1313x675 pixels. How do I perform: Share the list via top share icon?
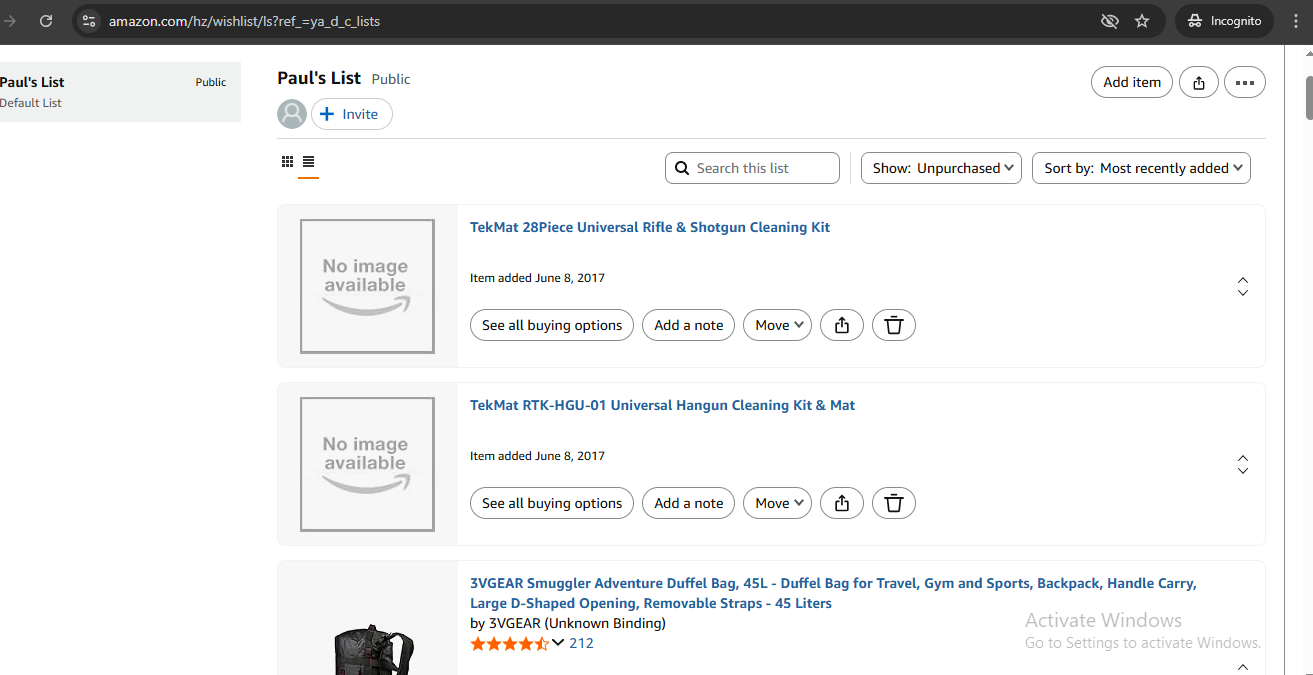tap(1199, 82)
